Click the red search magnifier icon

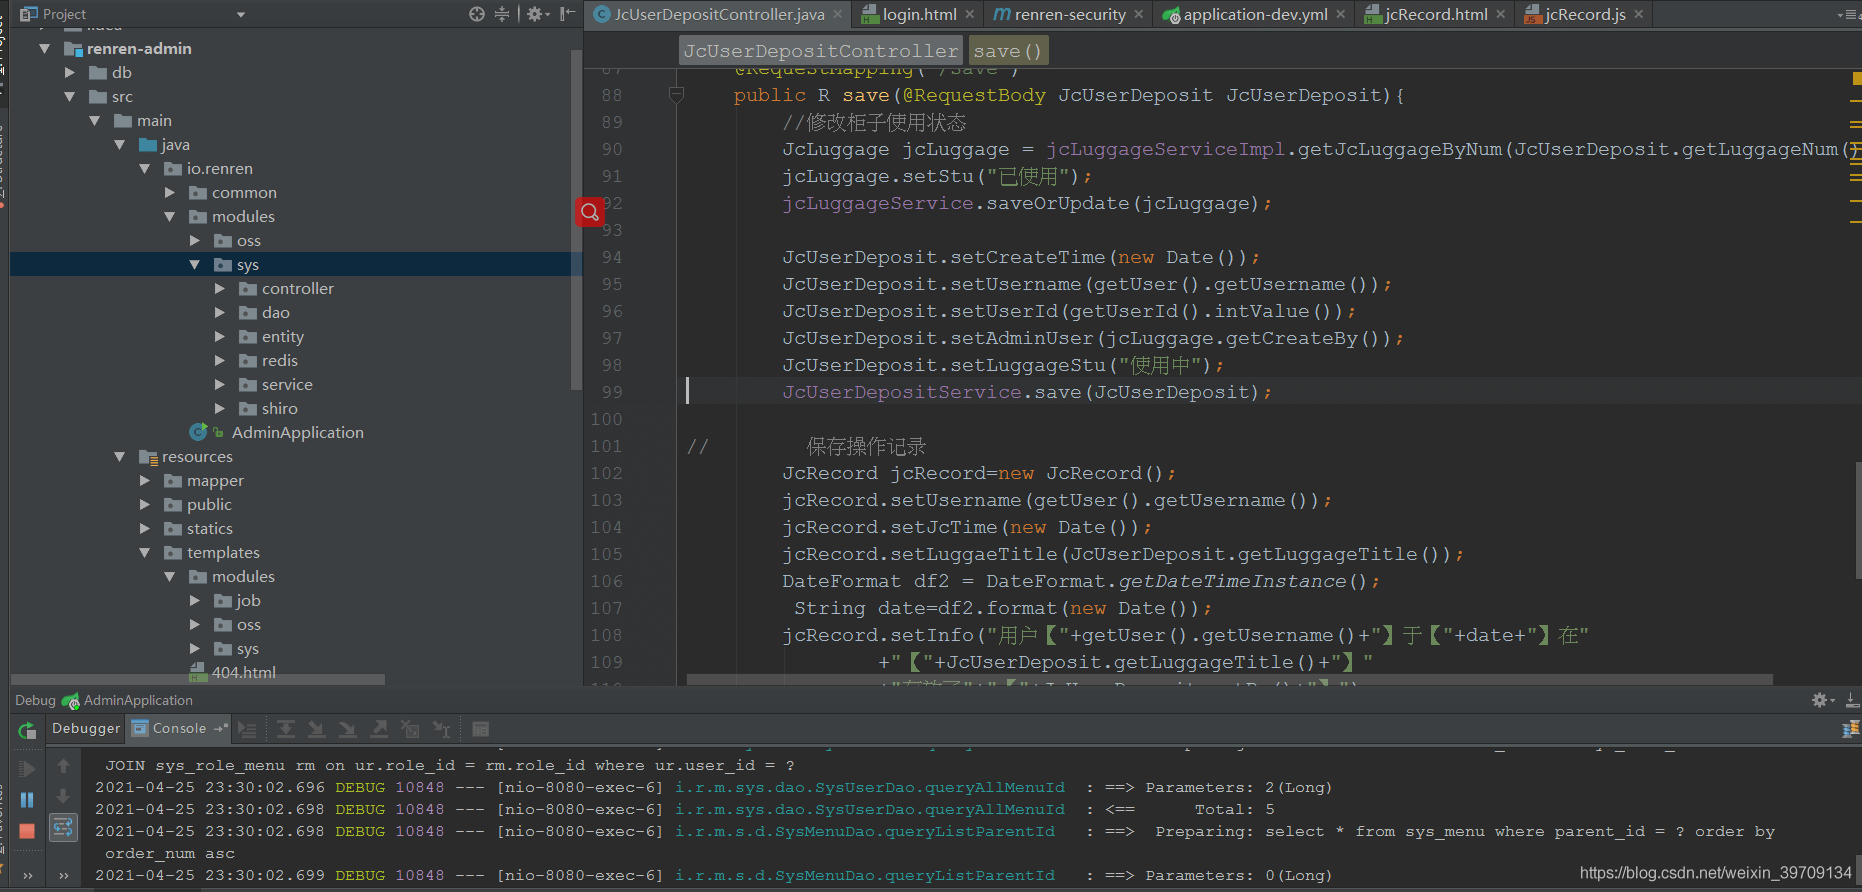[x=590, y=212]
